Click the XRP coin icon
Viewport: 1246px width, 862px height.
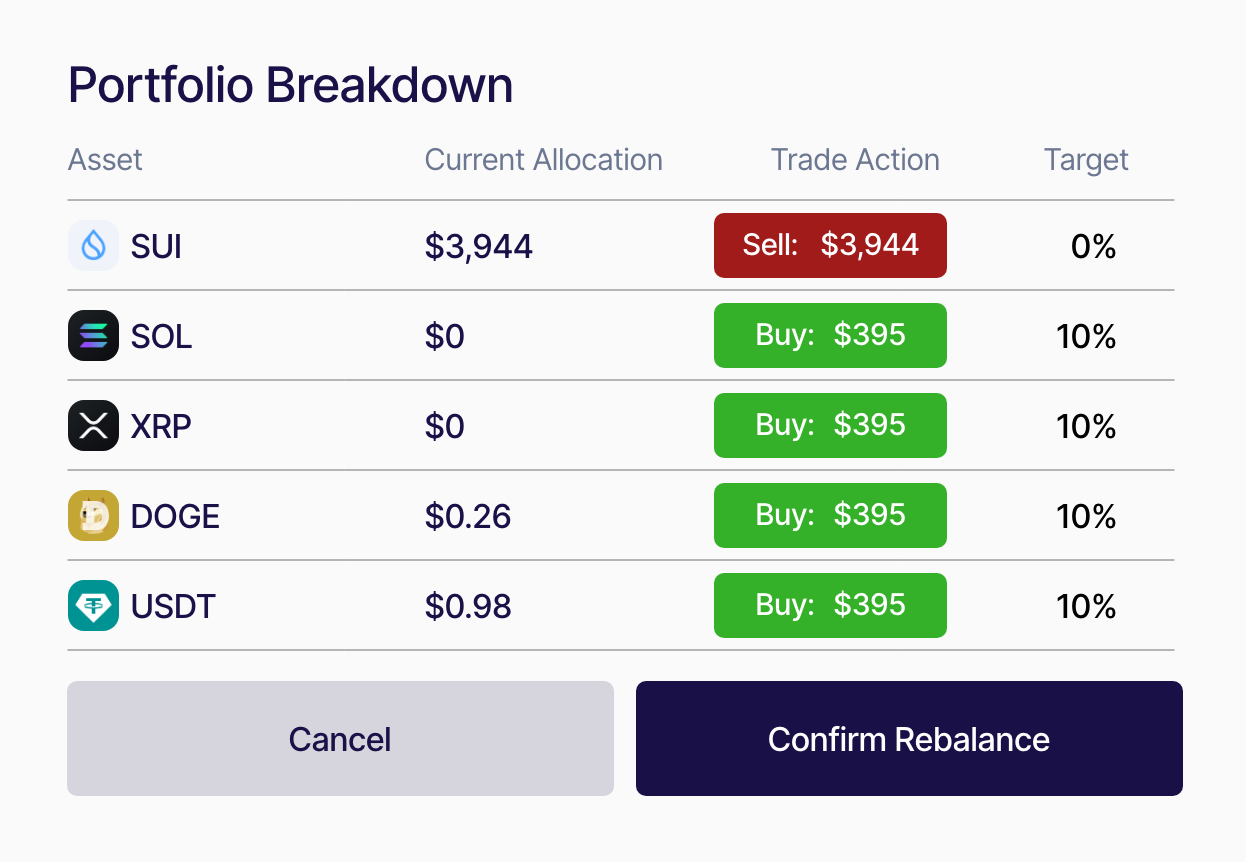(x=93, y=426)
